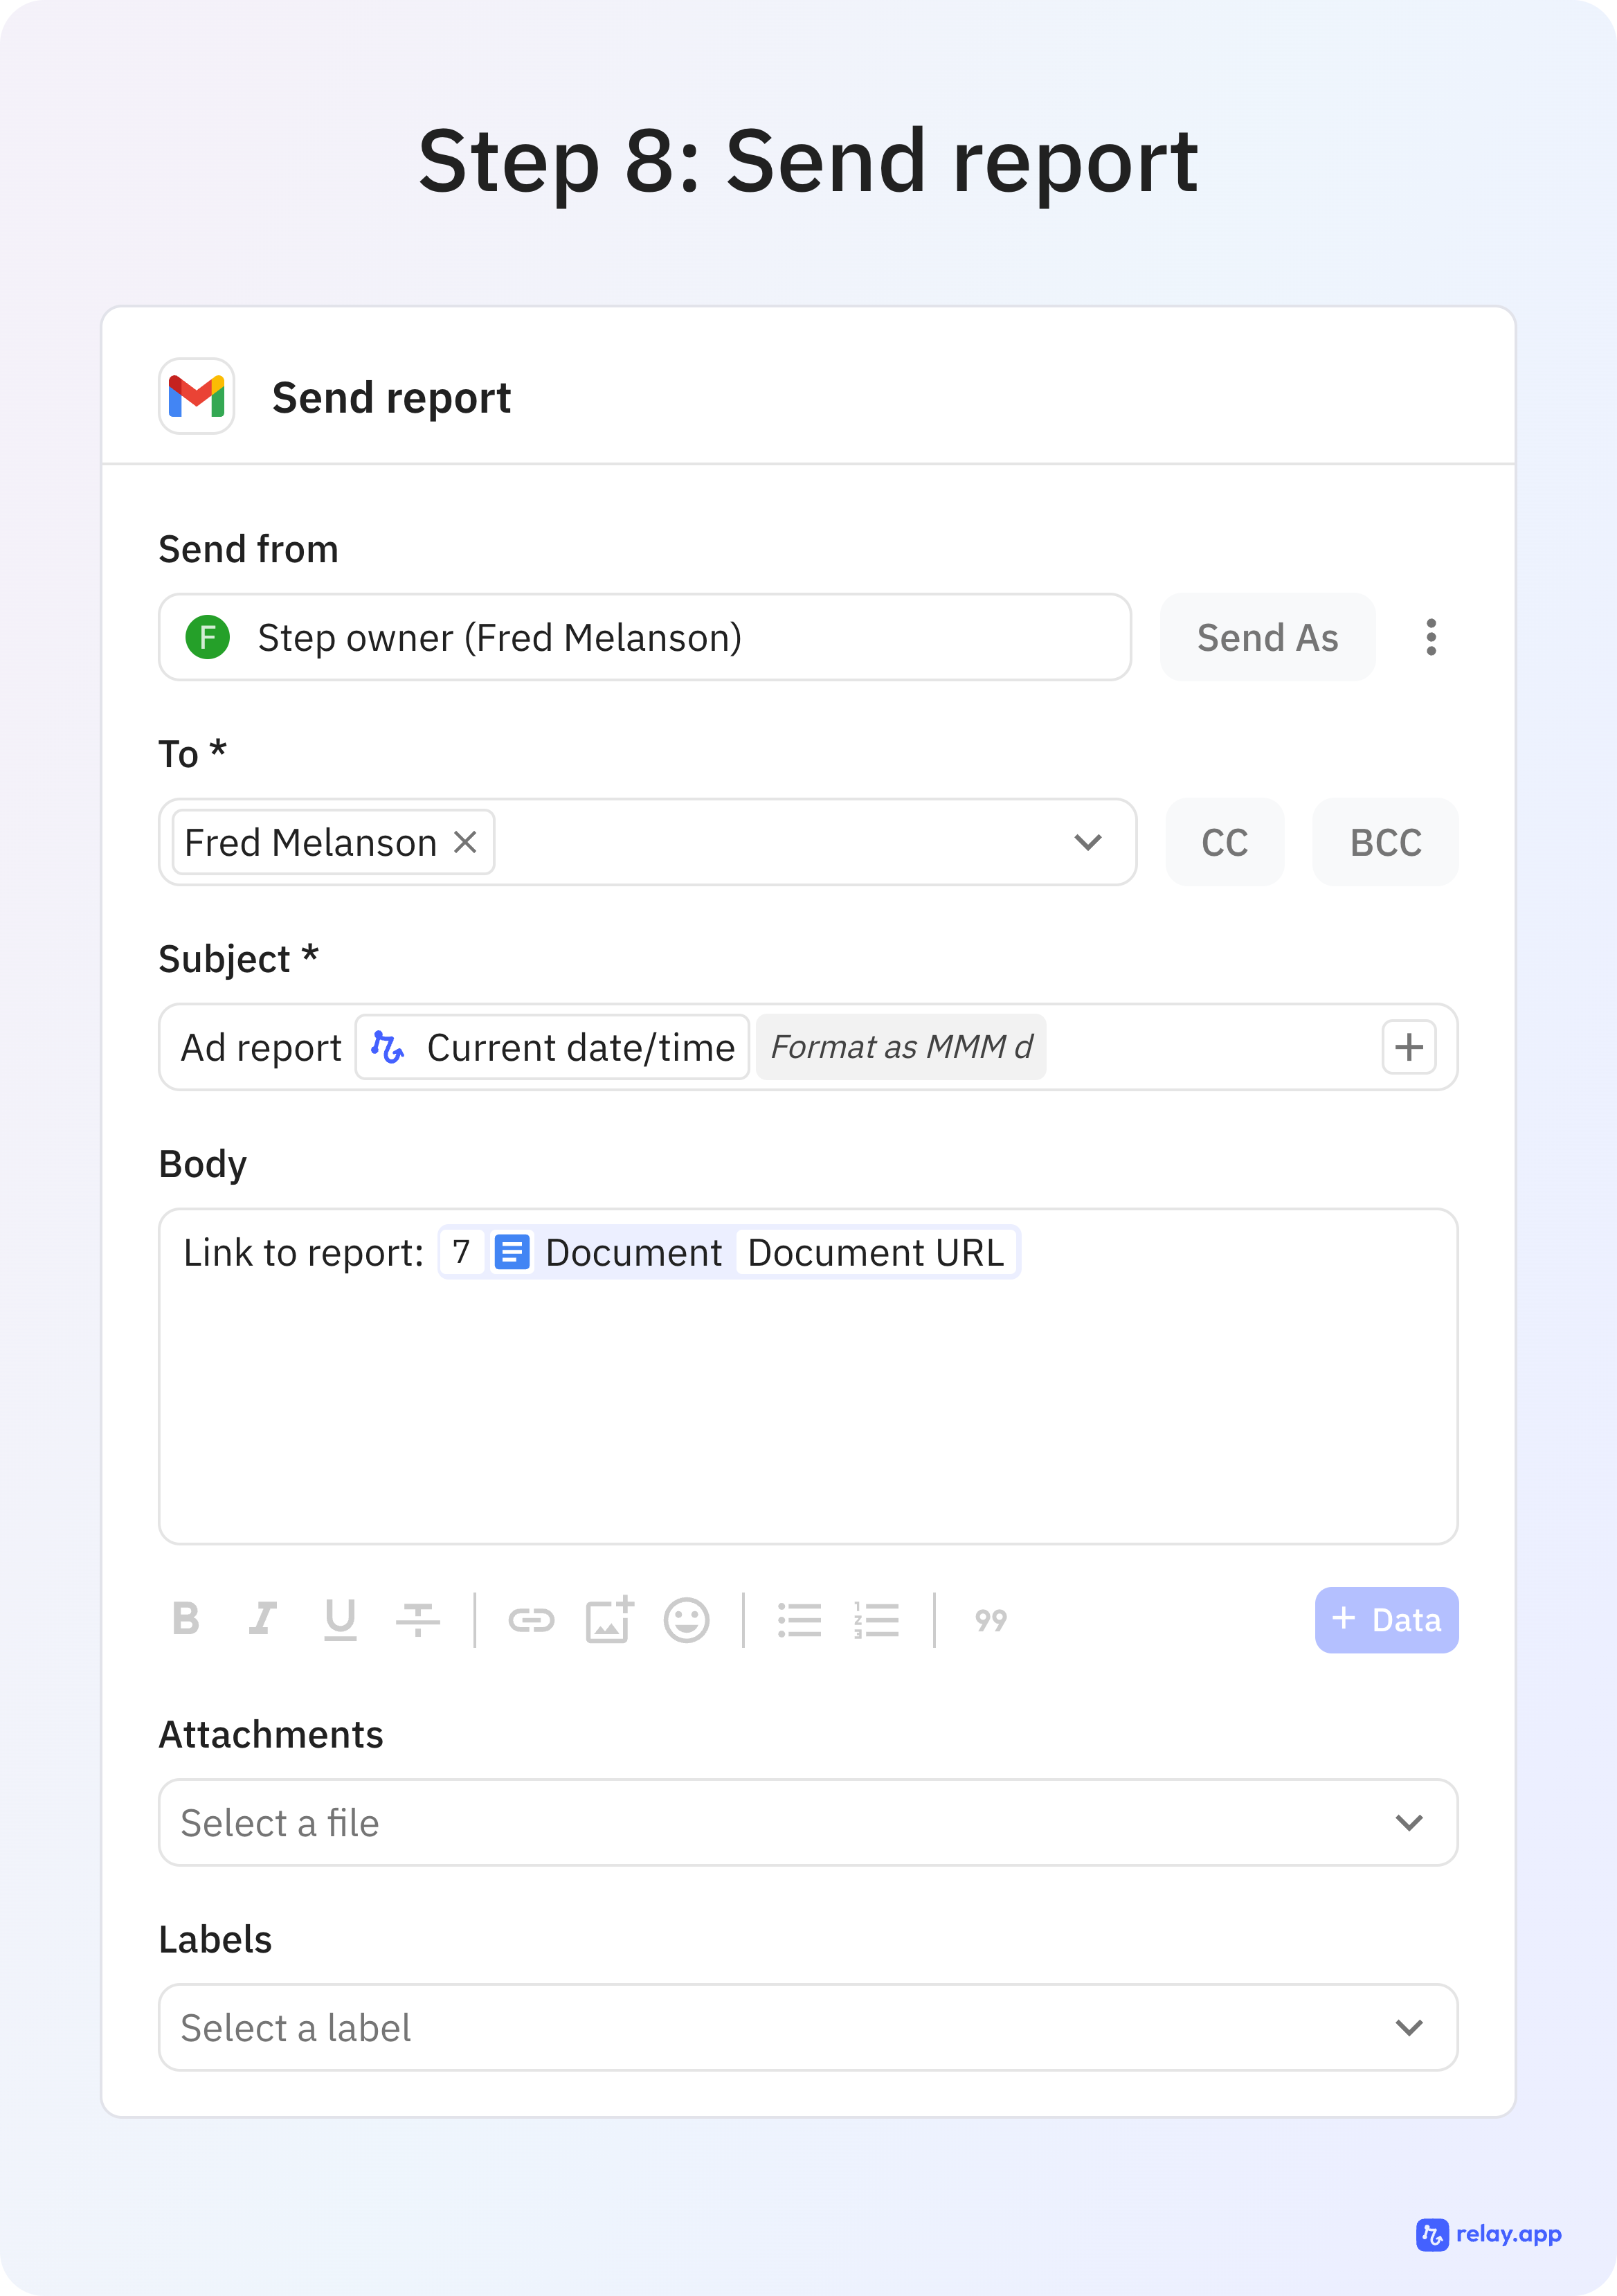Screen dimensions: 1617x2296
Task: Remove Fred Melanson recipient chip
Action: 465,842
